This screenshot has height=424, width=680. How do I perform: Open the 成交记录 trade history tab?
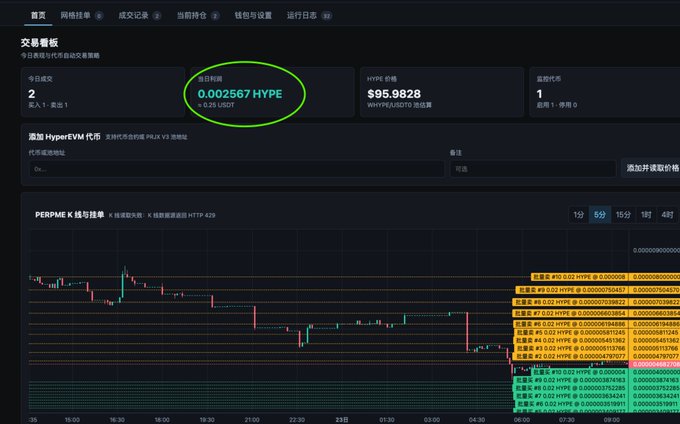[x=140, y=16]
